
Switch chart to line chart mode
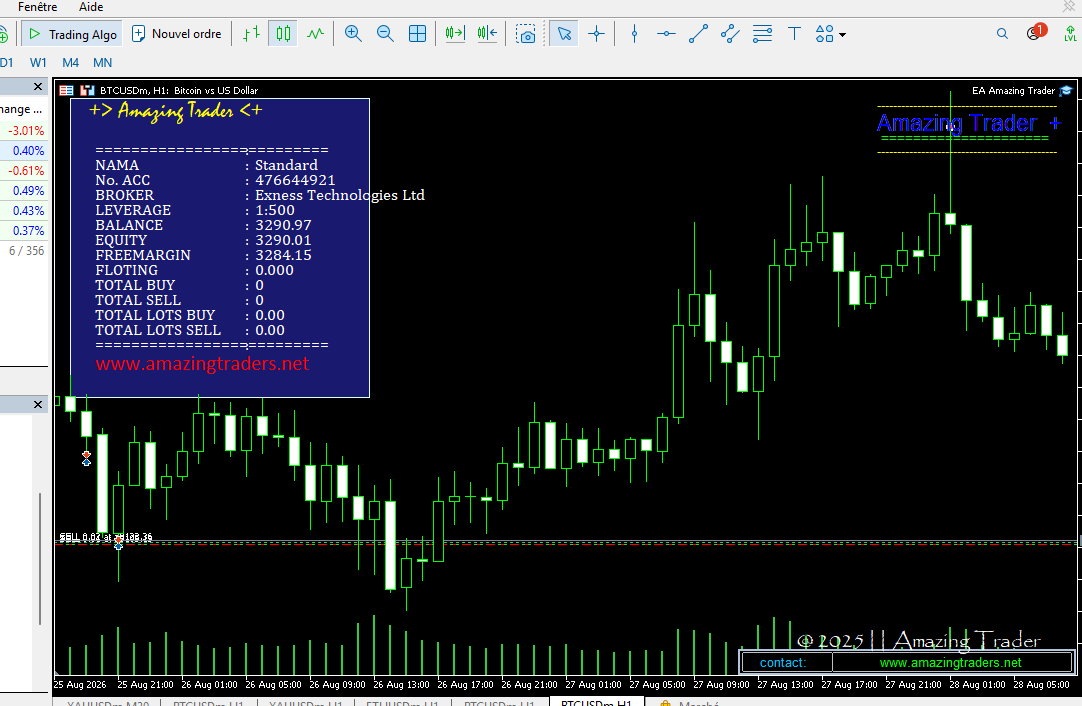(315, 34)
